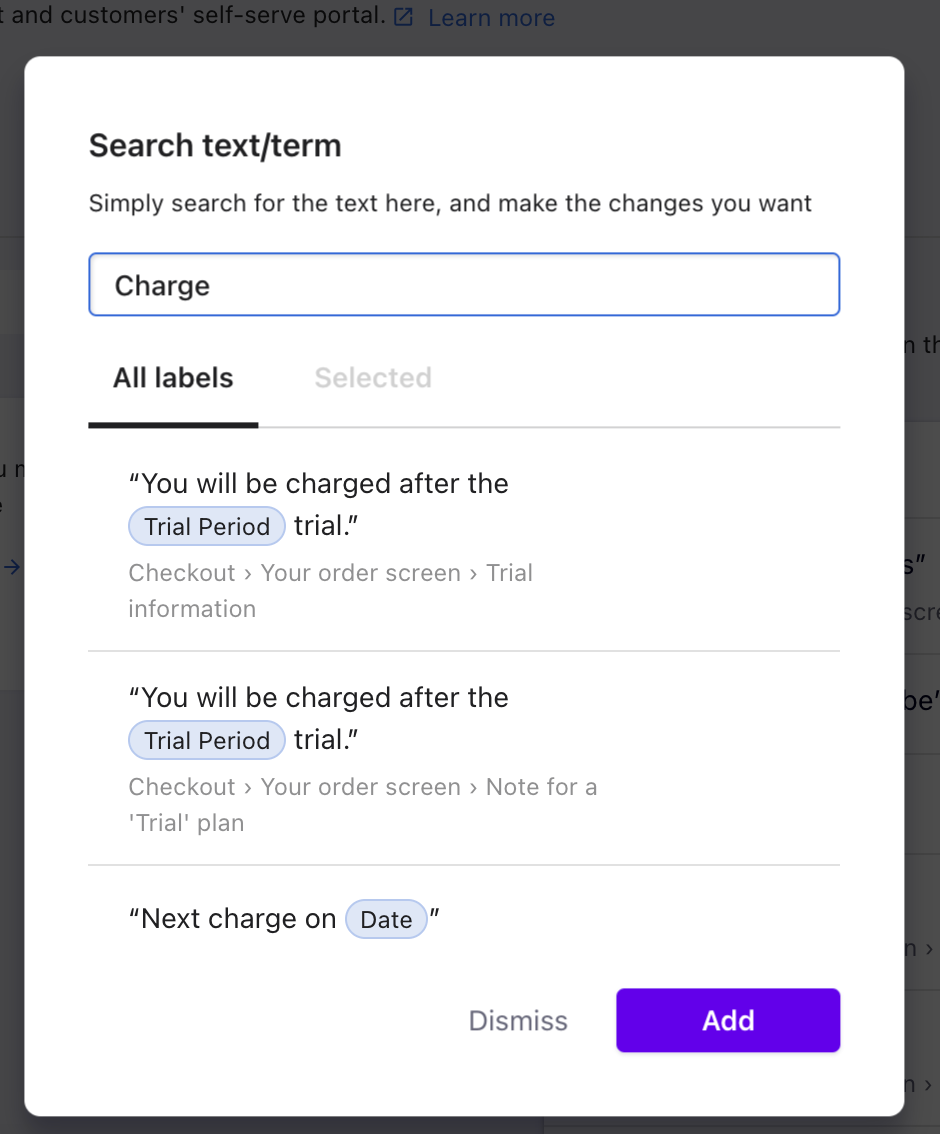Click the lower chevron behind the dialog's right edge
940x1134 pixels.
pos(928,1085)
